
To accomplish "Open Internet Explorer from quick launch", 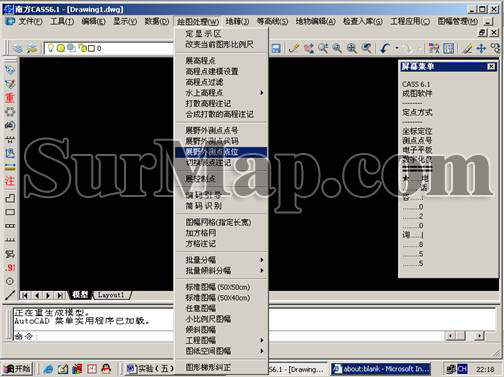I will 49,369.
